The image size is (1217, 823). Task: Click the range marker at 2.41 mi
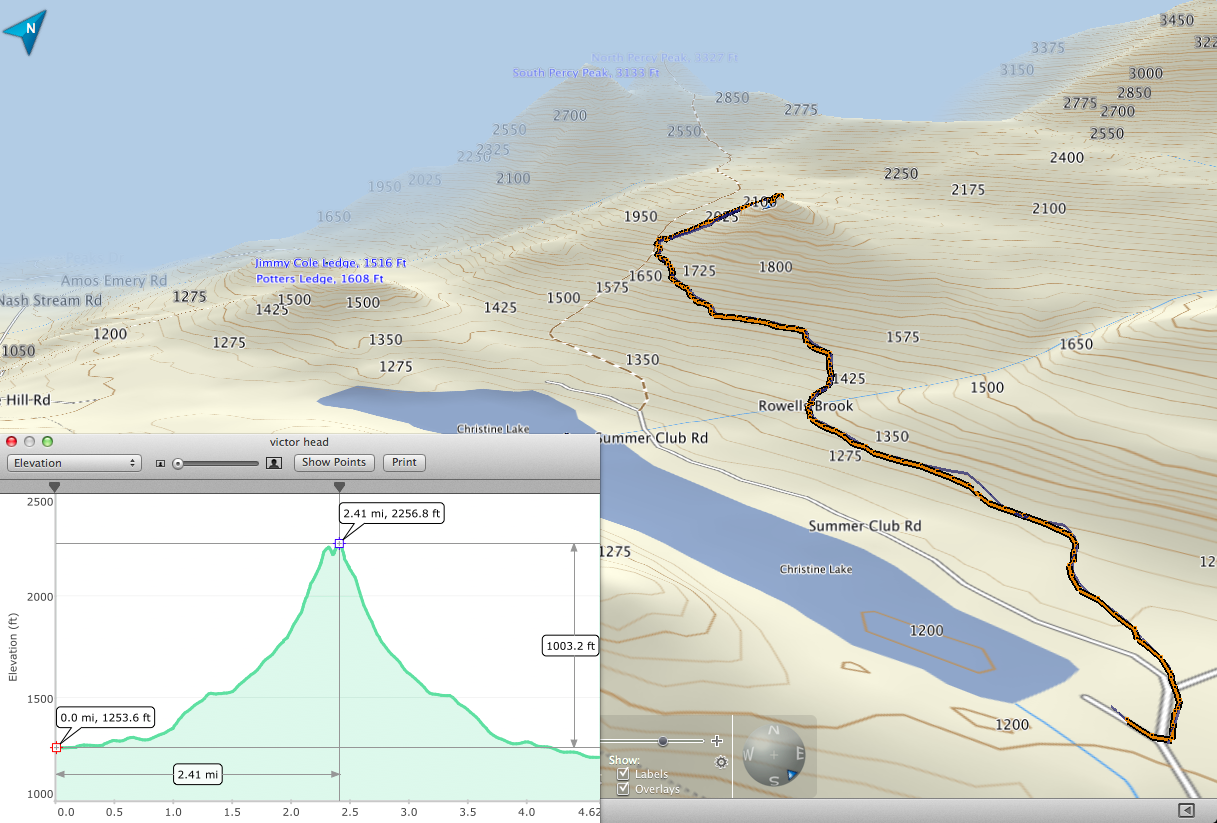(340, 486)
